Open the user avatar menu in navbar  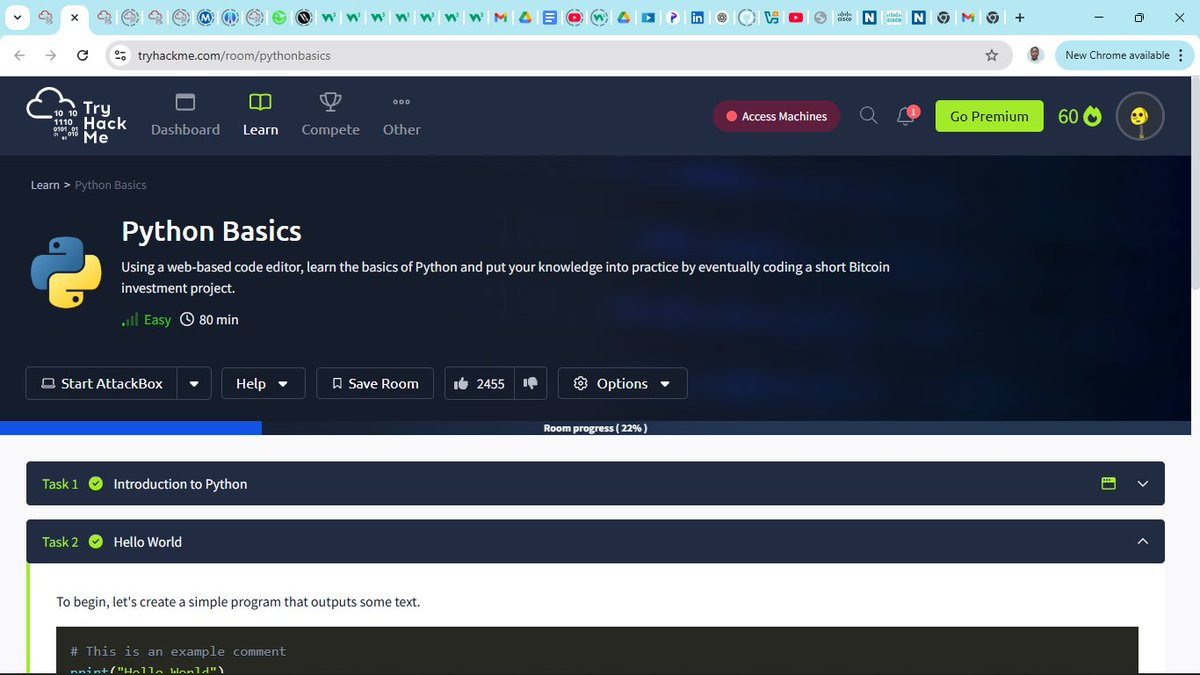tap(1140, 116)
